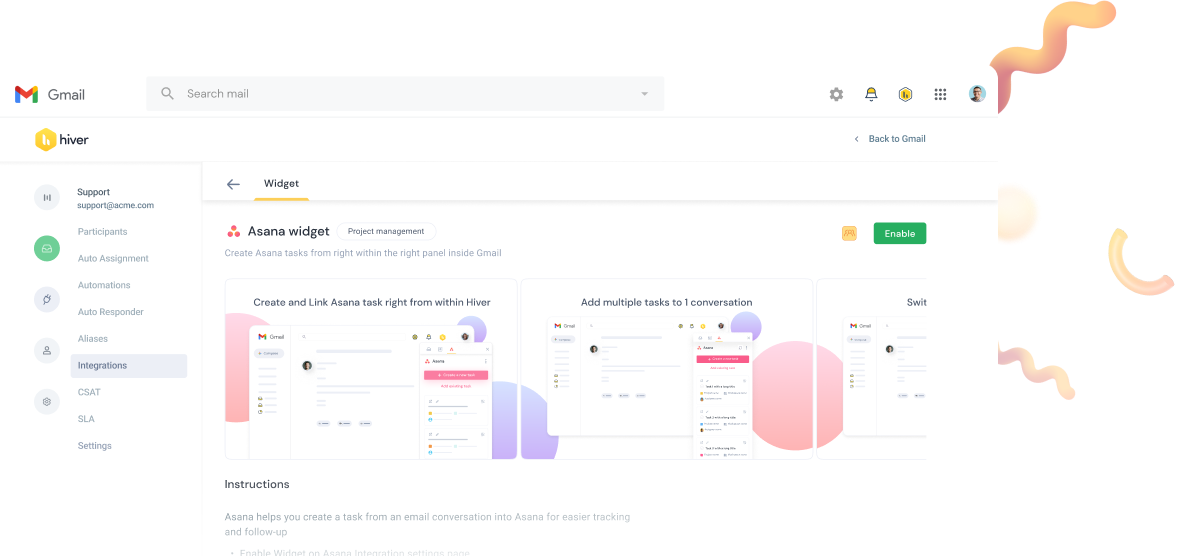Select the green shared inbox sidebar icon
The image size is (1178, 556).
(x=47, y=248)
